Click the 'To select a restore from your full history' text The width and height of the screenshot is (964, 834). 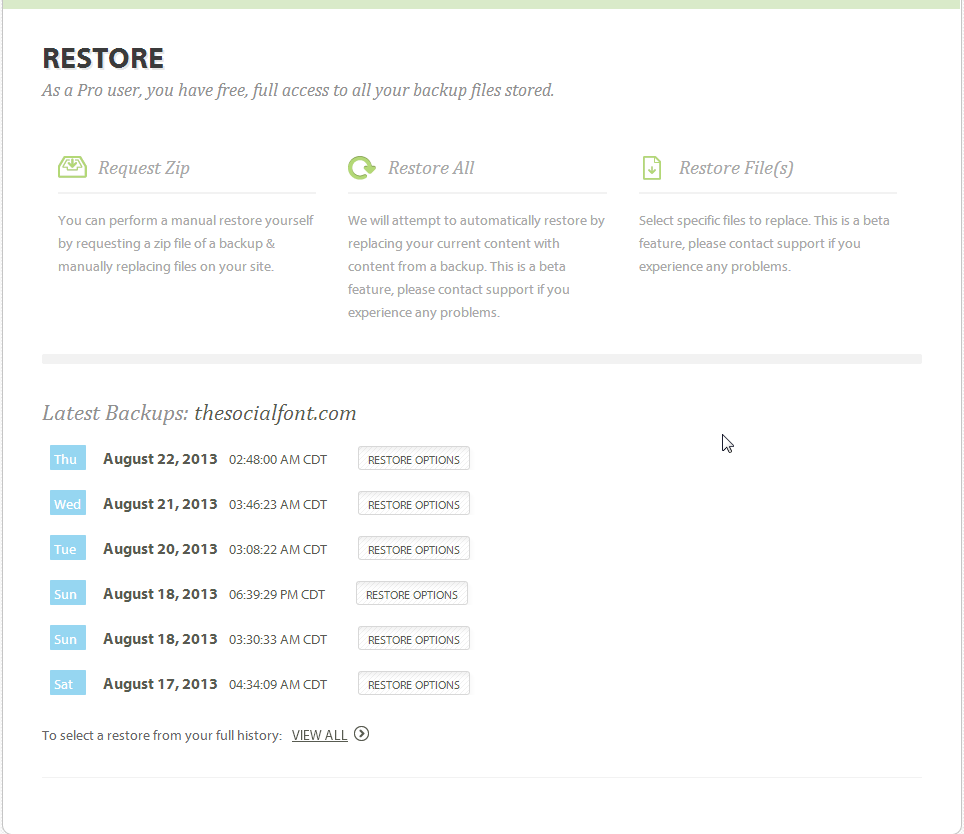[162, 736]
